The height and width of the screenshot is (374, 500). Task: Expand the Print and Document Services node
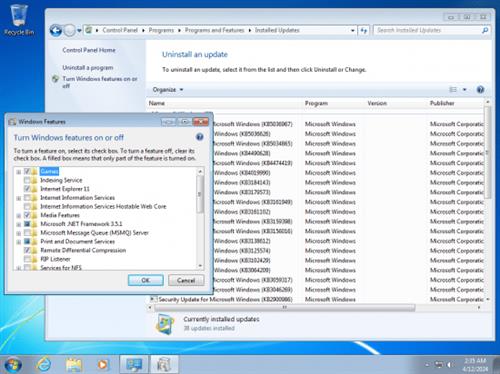tap(19, 242)
